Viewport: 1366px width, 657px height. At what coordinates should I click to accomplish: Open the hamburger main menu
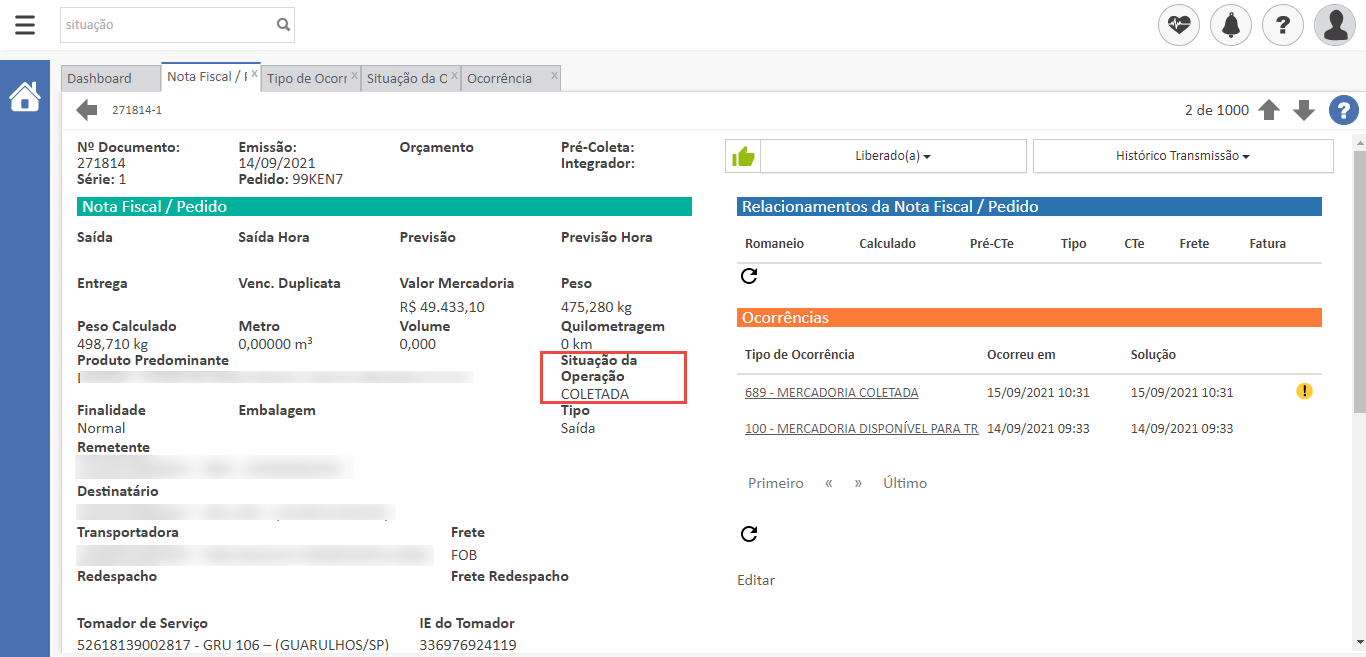pyautogui.click(x=25, y=25)
